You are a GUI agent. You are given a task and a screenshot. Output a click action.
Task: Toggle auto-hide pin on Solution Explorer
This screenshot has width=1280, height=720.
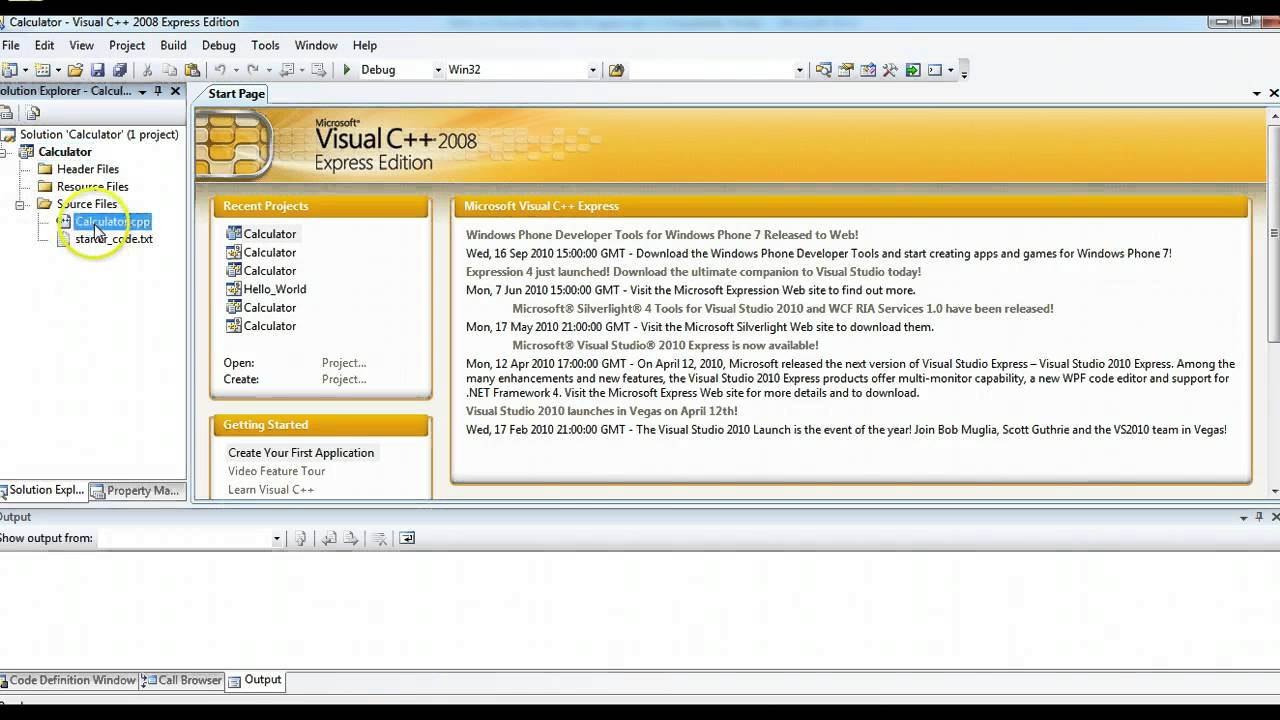pyautogui.click(x=158, y=91)
